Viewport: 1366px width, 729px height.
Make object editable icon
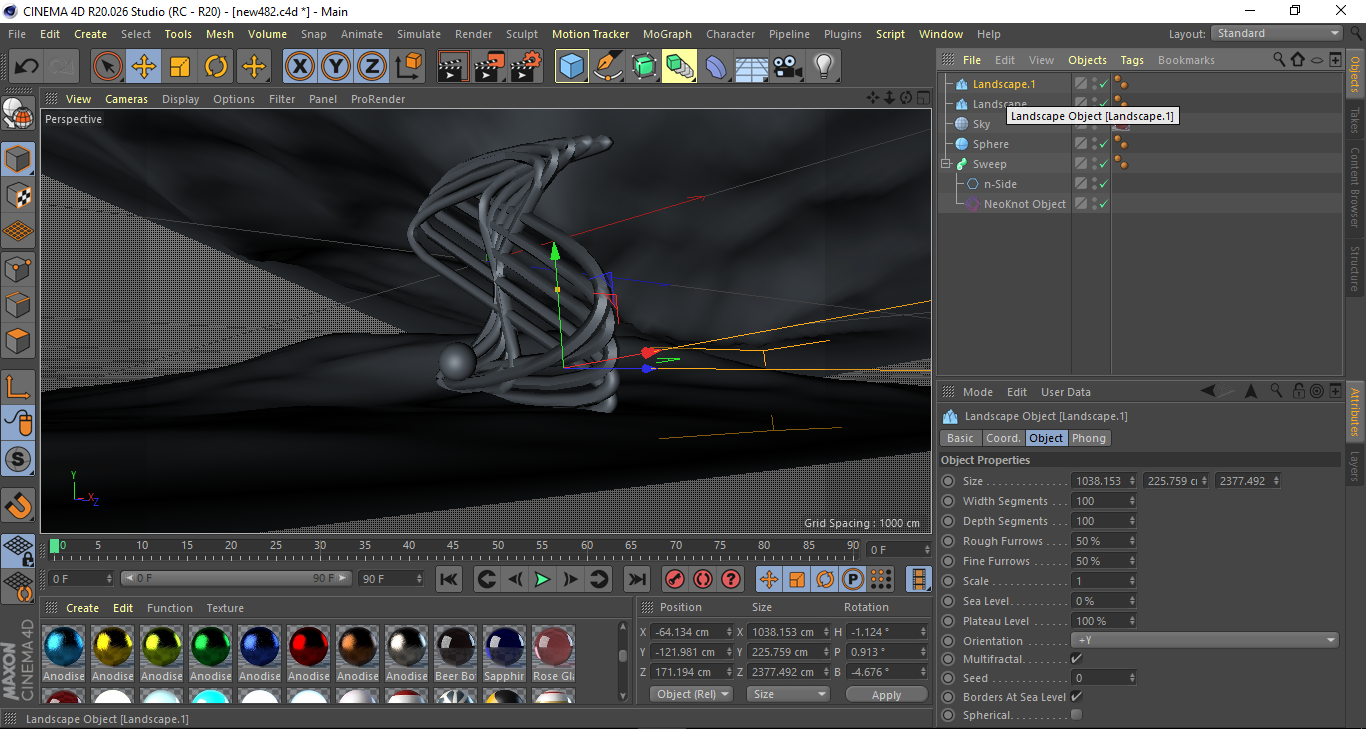[x=18, y=115]
